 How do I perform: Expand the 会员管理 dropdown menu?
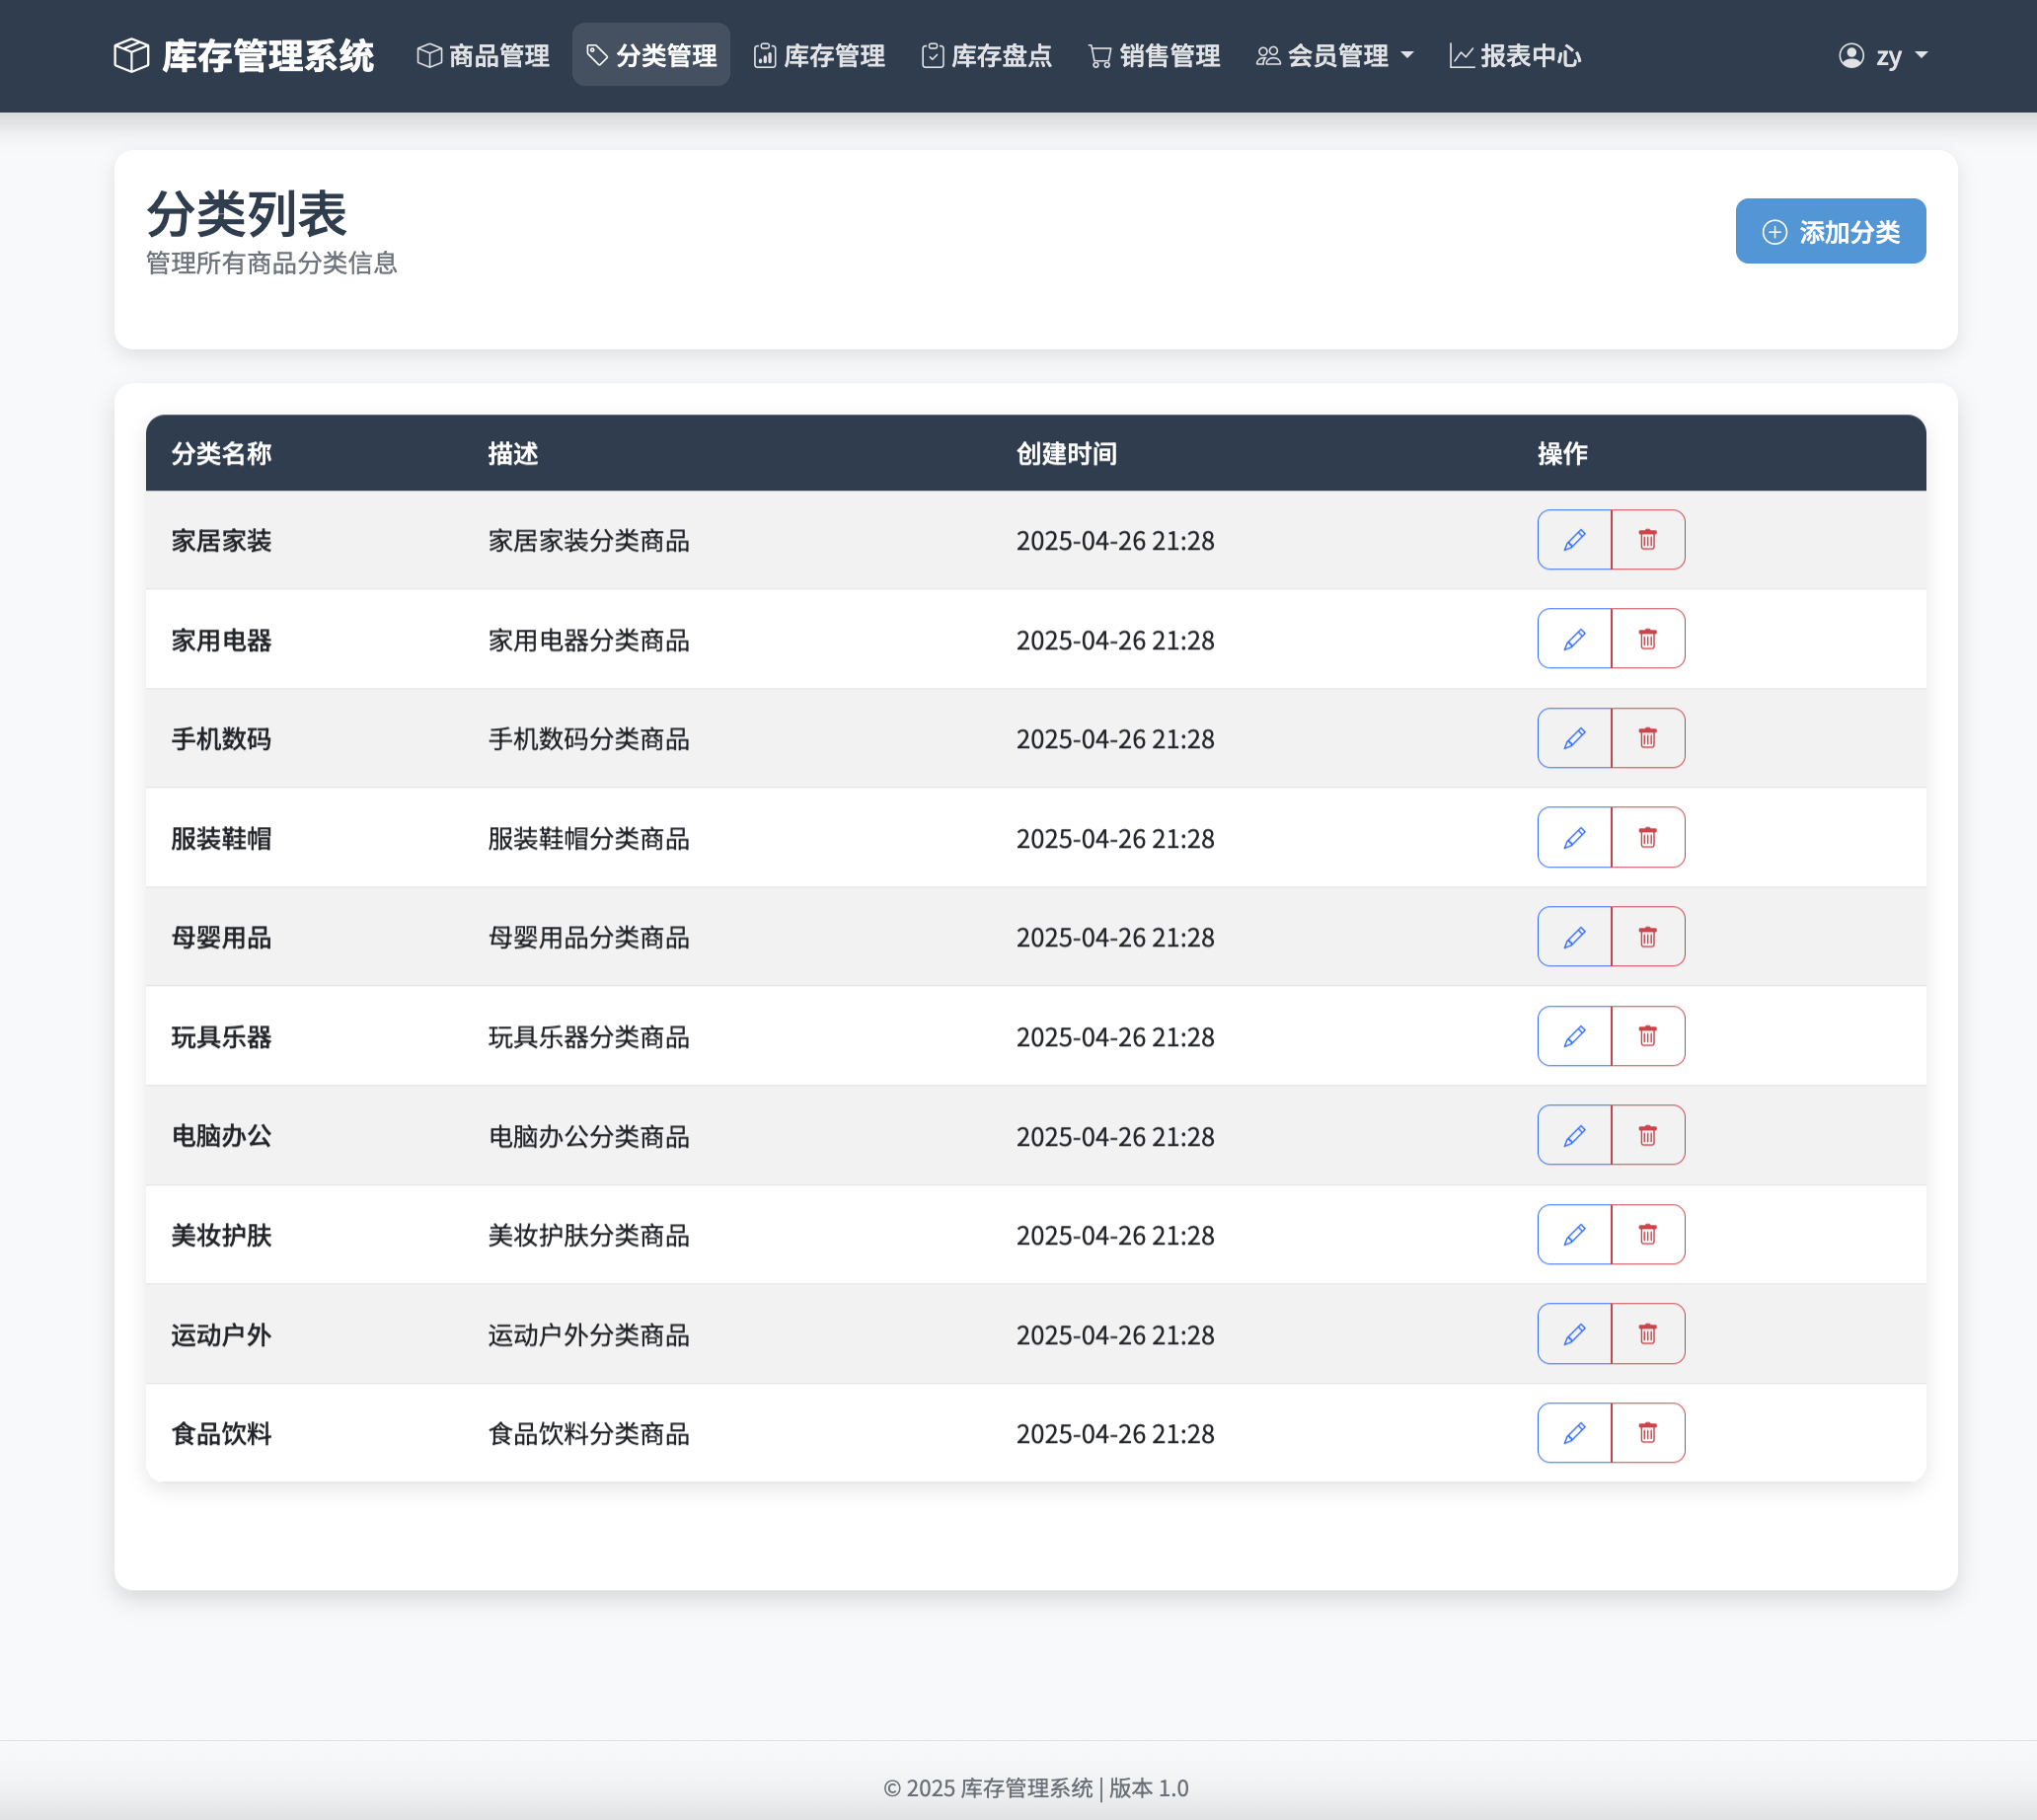pos(1335,56)
